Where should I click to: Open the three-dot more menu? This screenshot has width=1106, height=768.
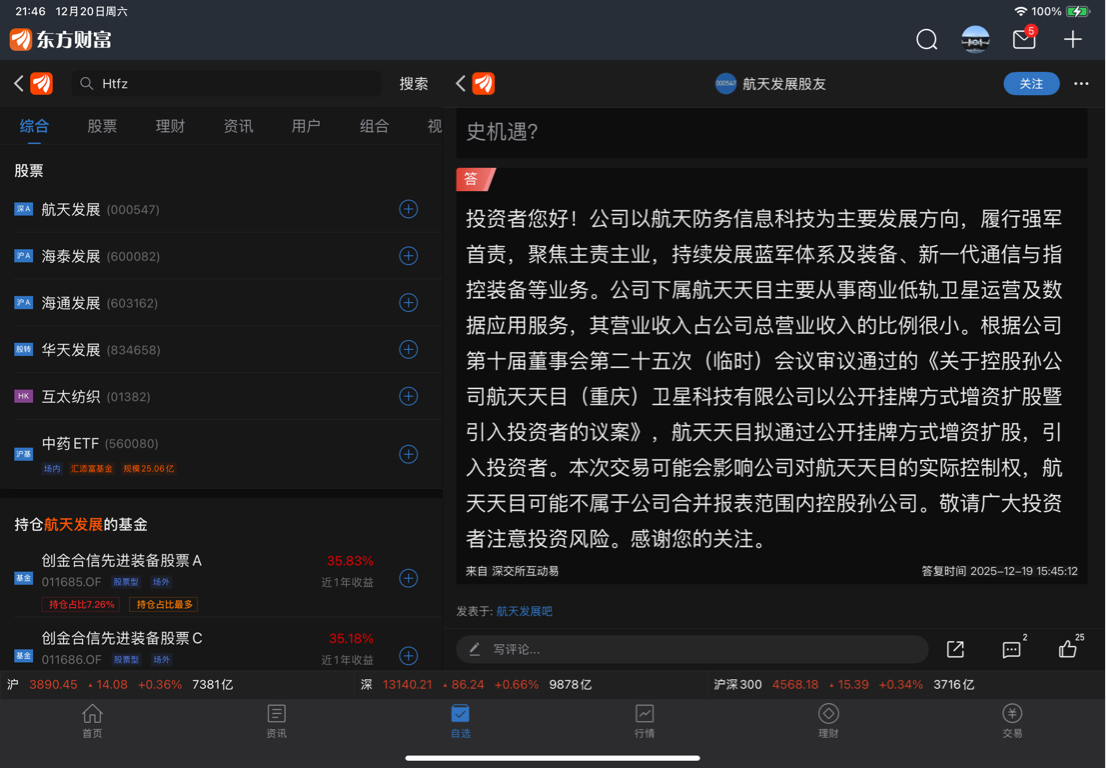1081,83
